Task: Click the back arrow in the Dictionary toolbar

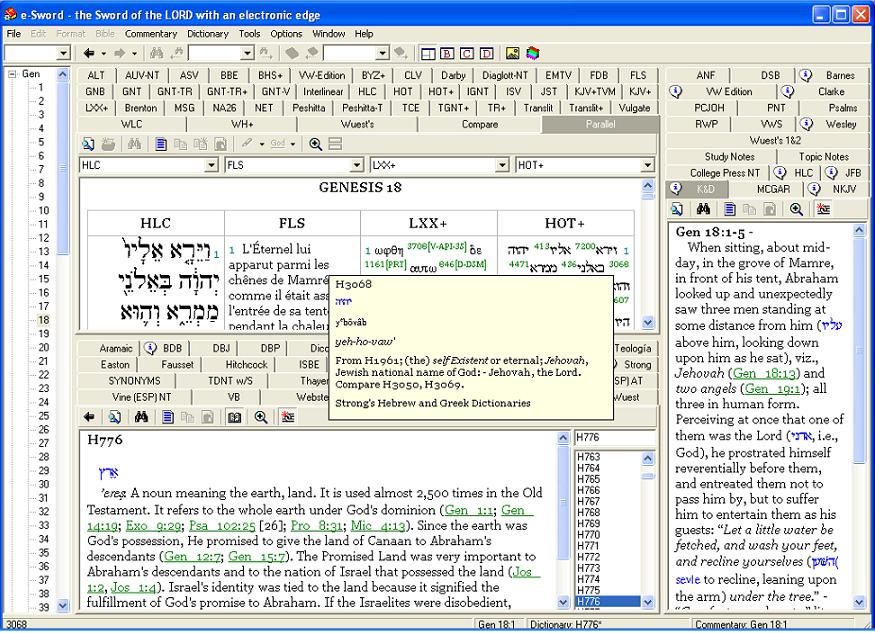Action: [x=89, y=416]
